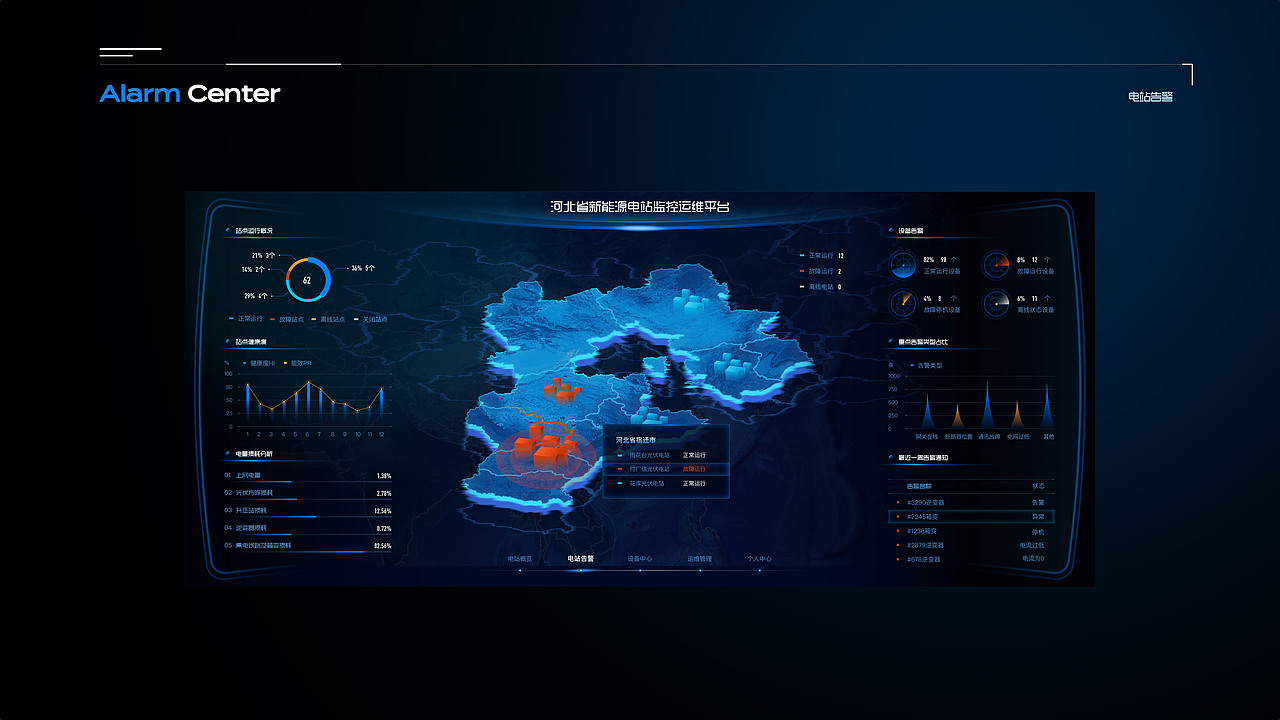Click the donut chart center showing 62
1280x720 pixels.
(307, 280)
